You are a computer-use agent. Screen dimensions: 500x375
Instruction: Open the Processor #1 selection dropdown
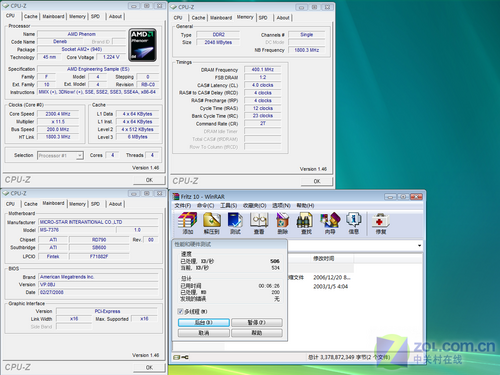(80, 155)
